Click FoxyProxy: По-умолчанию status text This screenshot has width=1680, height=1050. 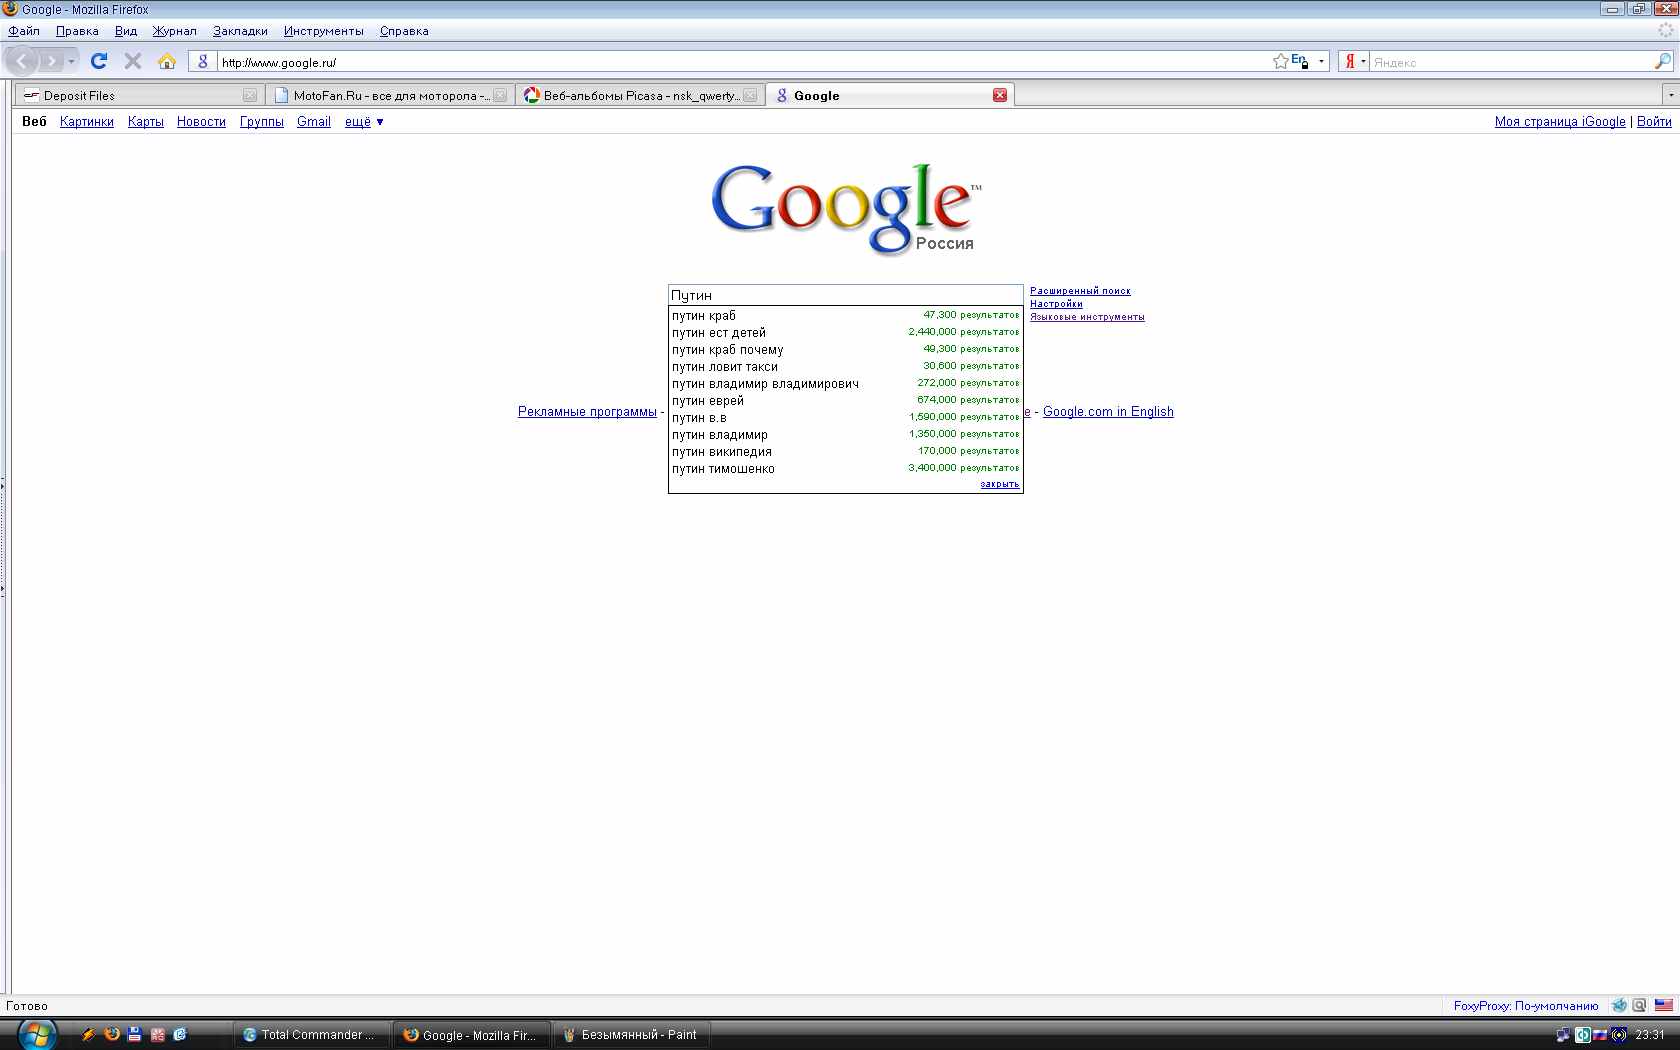click(x=1526, y=1006)
